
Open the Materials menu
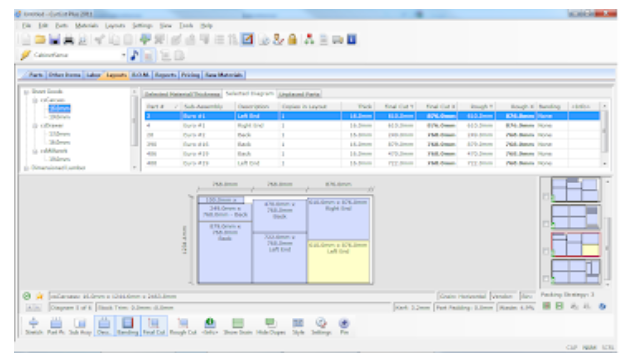86,25
